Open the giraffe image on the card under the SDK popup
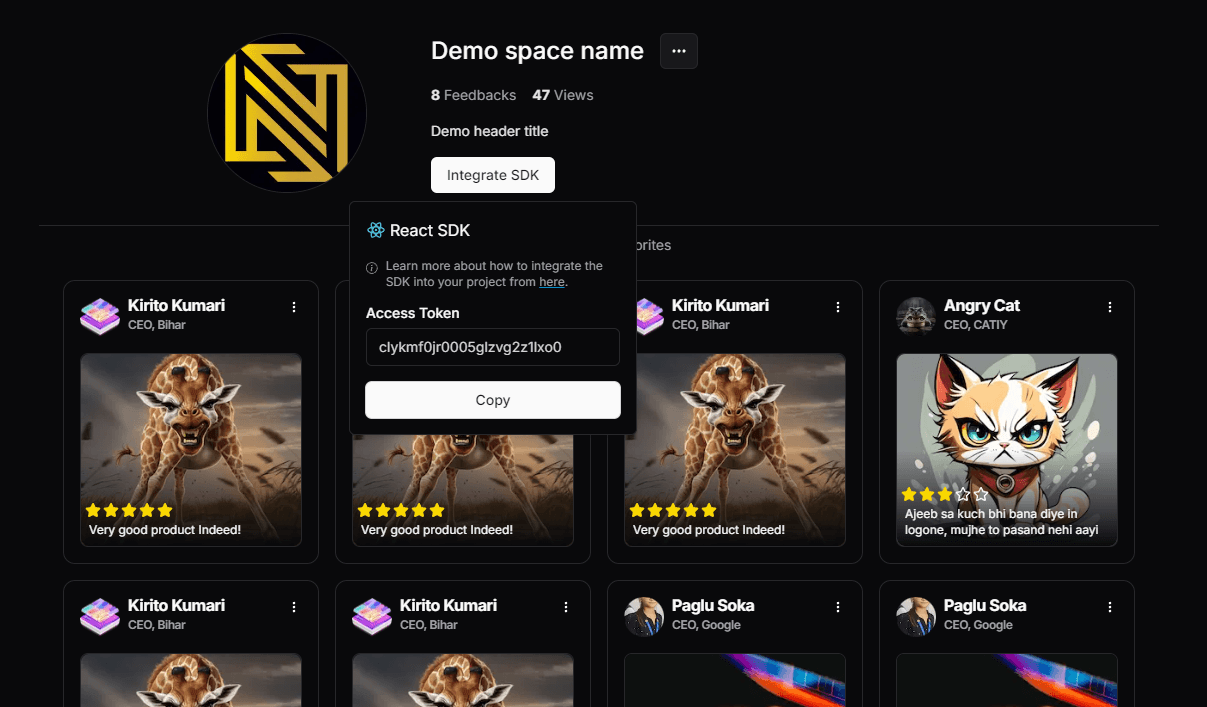This screenshot has height=707, width=1207. tap(463, 491)
